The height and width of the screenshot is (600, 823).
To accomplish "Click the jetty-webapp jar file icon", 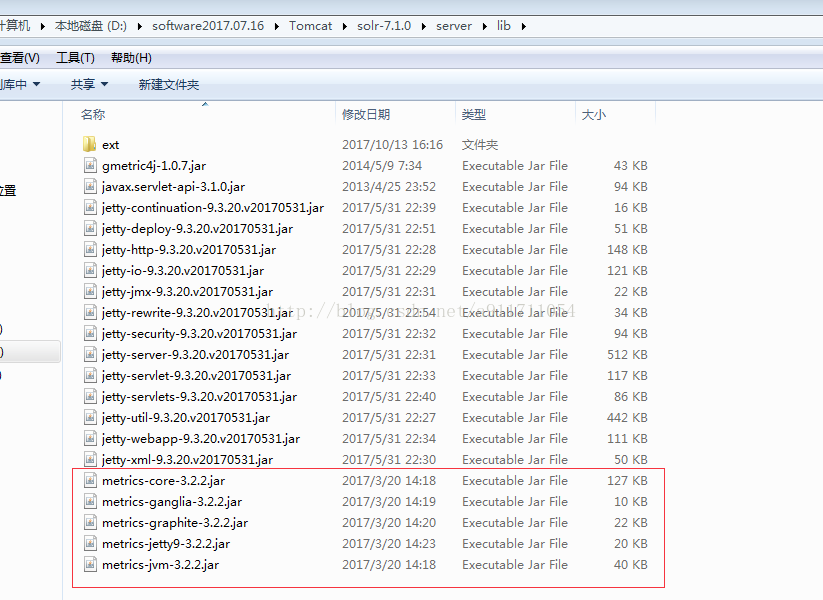I will [x=90, y=438].
